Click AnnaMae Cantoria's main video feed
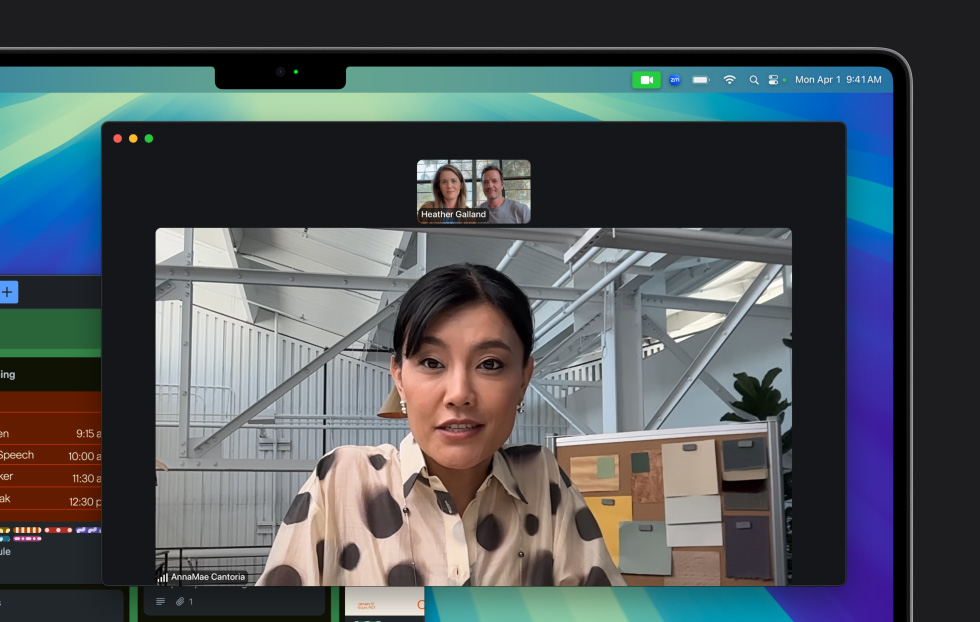 [473, 405]
